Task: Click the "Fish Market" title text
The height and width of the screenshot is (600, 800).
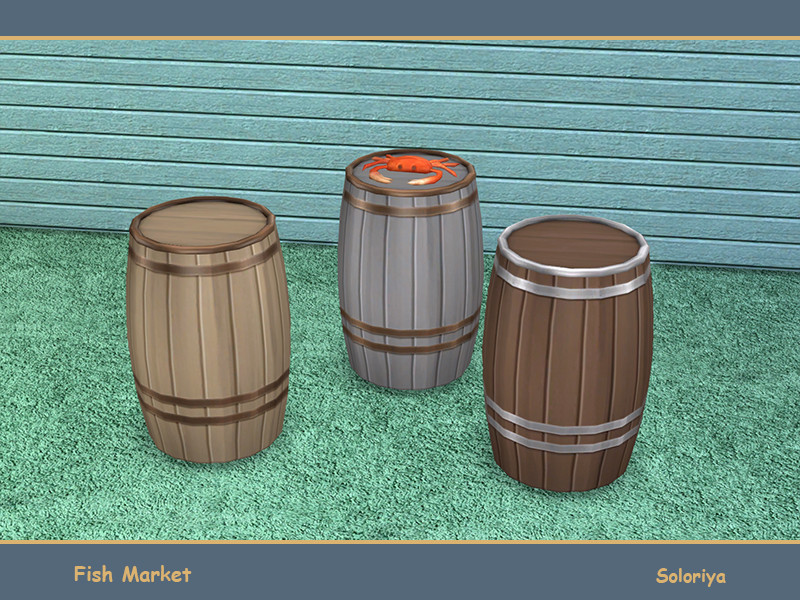Action: coord(132,574)
